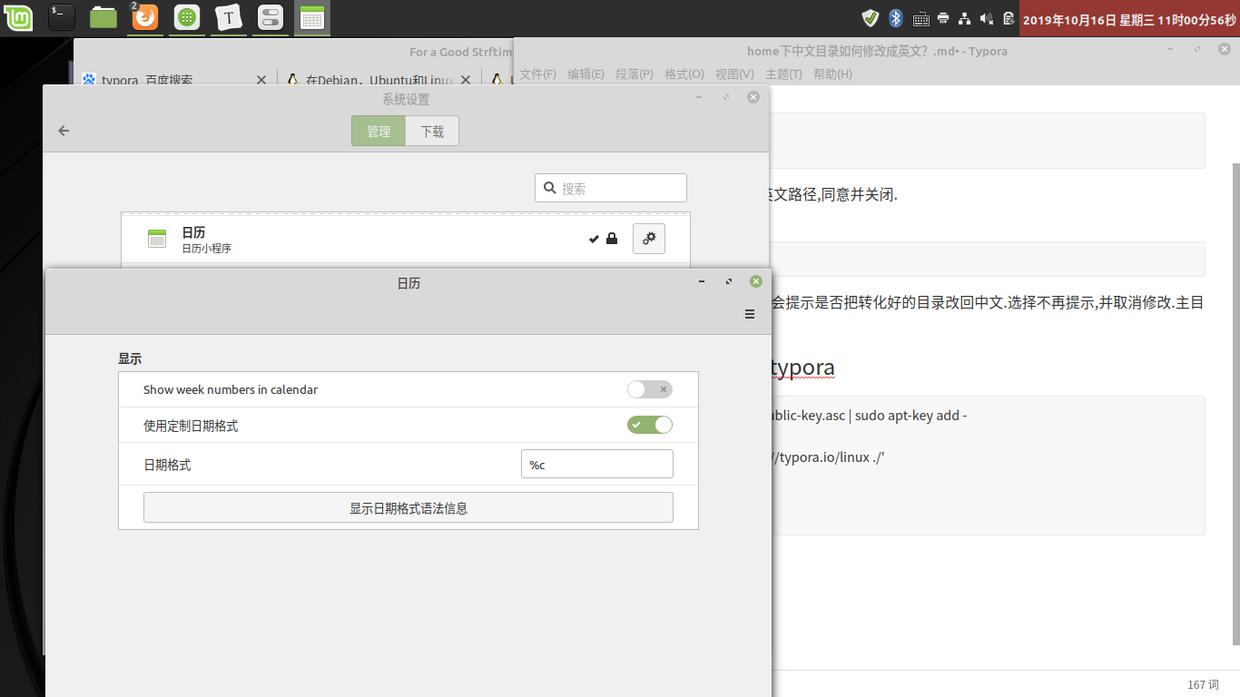
Task: Enable Show week numbers in calendar
Action: click(649, 389)
